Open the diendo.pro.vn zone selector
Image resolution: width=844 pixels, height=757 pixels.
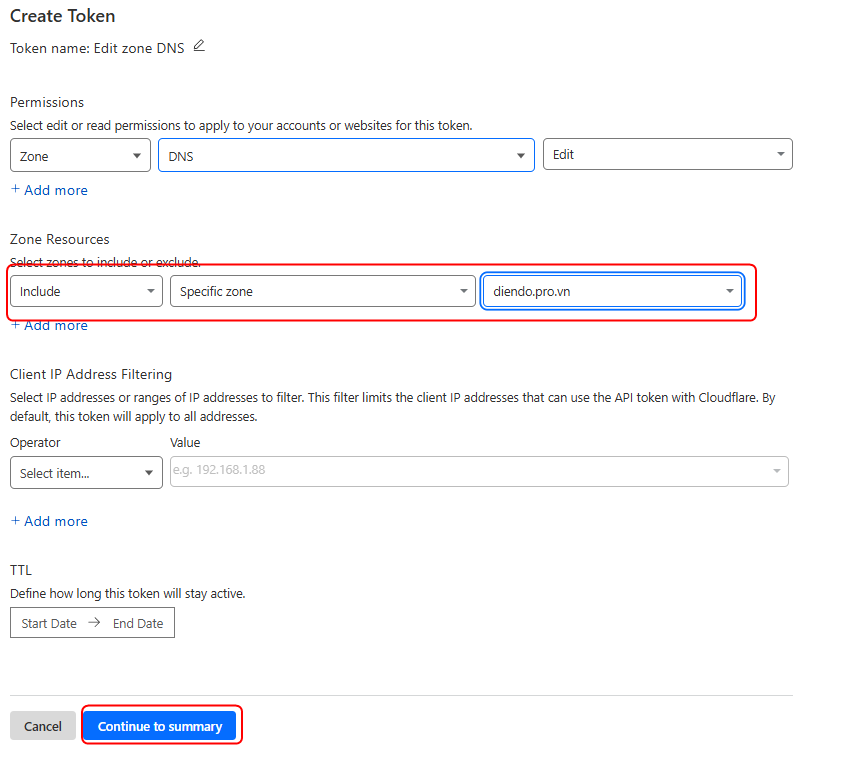tap(612, 291)
